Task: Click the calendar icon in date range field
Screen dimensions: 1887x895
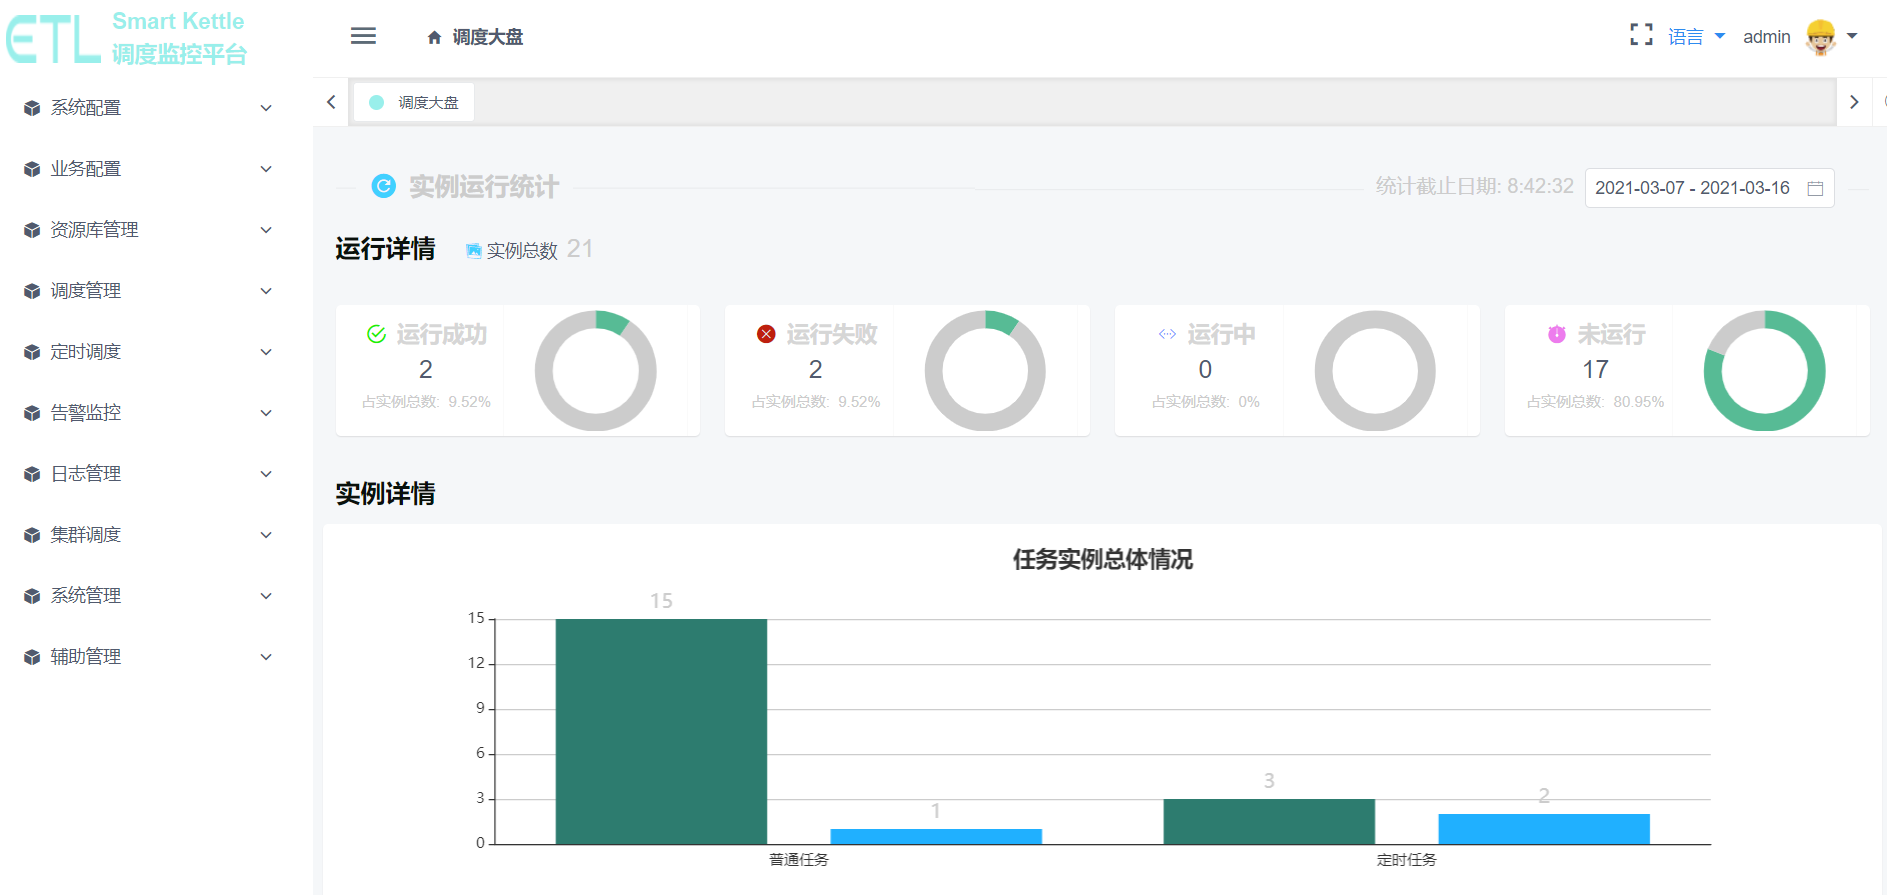Action: [x=1815, y=188]
